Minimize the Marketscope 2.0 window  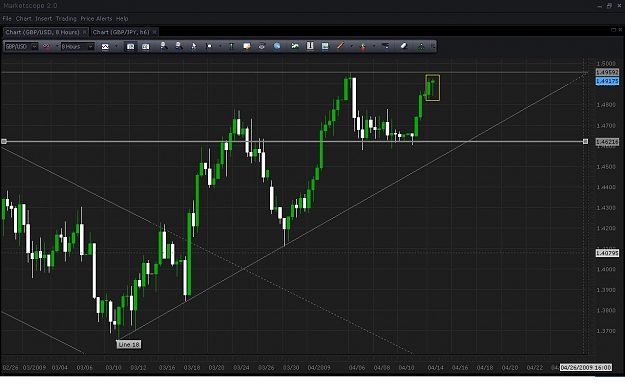coord(600,6)
